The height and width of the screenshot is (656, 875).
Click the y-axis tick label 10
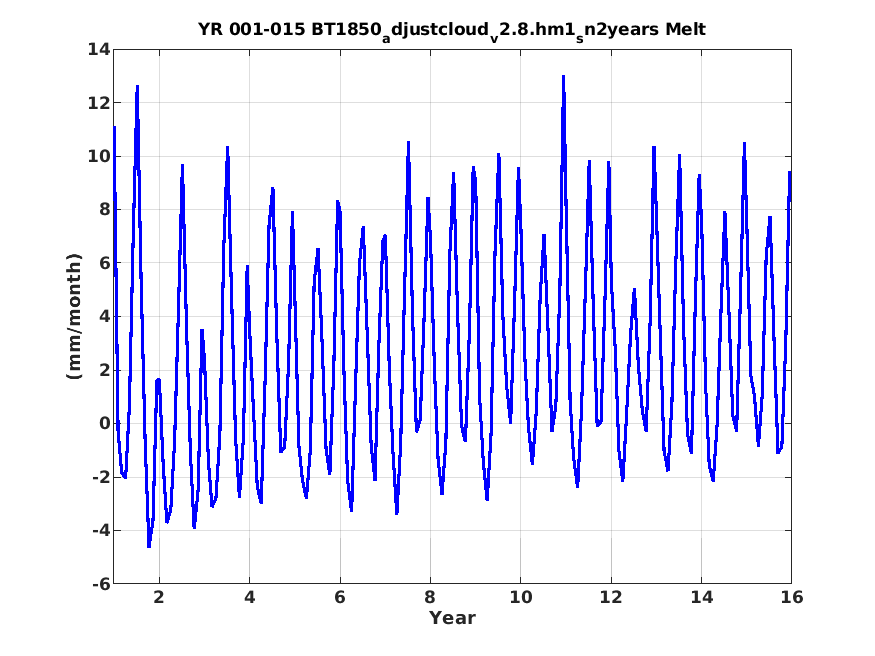pos(99,156)
